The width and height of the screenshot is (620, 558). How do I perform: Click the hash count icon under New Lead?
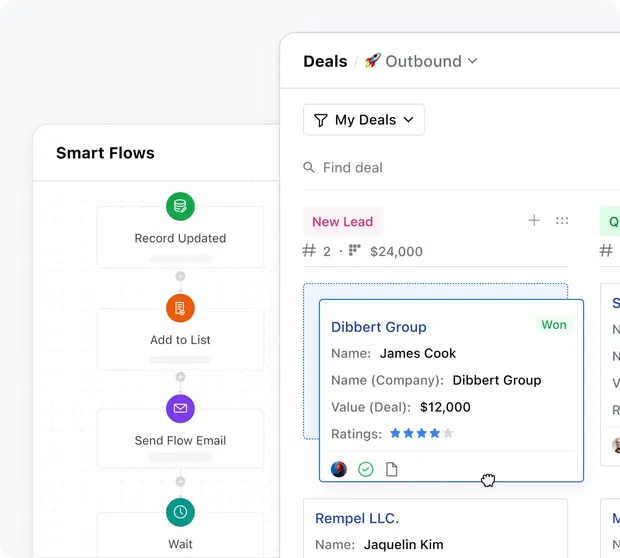309,251
